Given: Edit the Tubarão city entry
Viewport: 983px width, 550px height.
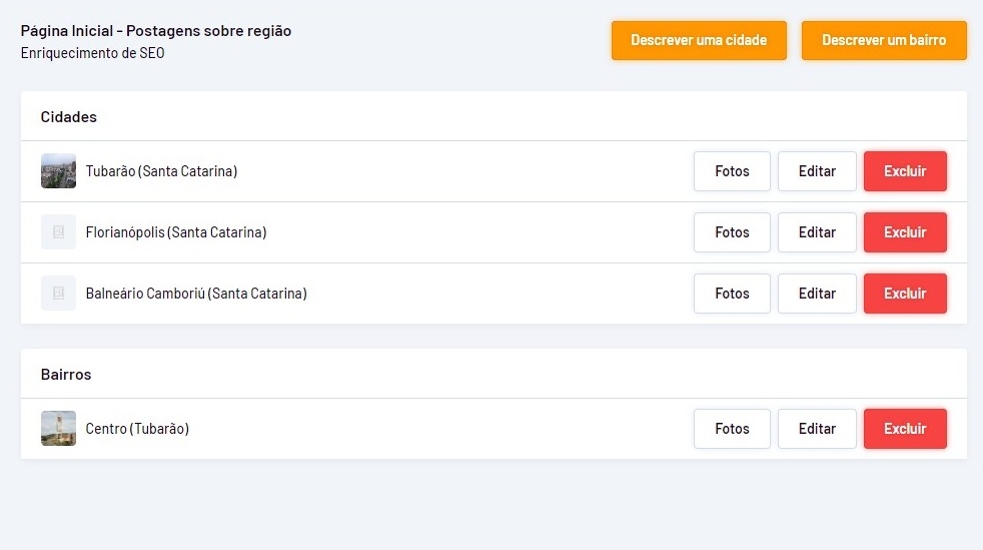Looking at the screenshot, I should coord(817,171).
